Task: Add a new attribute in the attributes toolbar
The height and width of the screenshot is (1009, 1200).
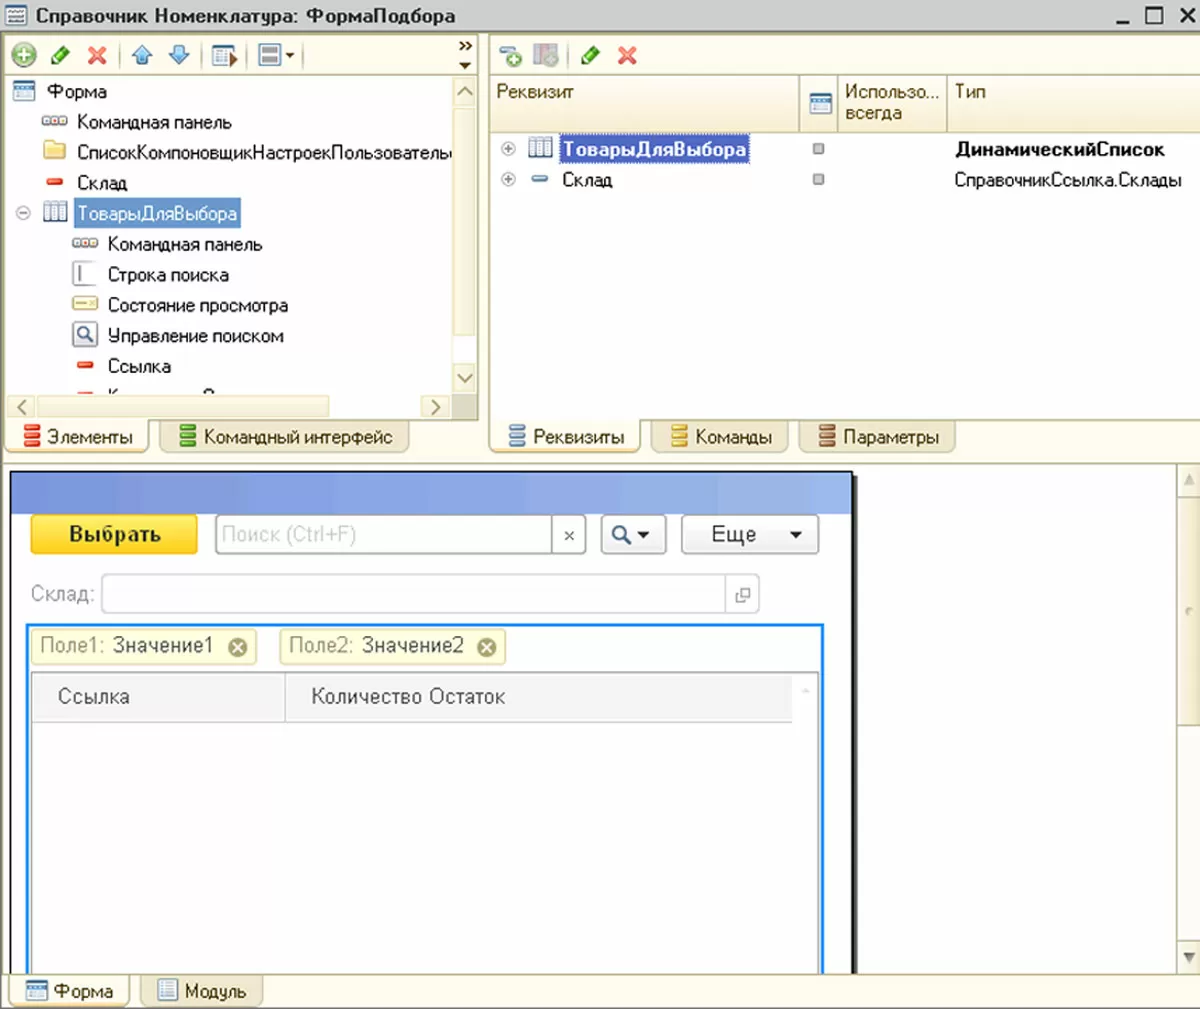Action: [510, 55]
